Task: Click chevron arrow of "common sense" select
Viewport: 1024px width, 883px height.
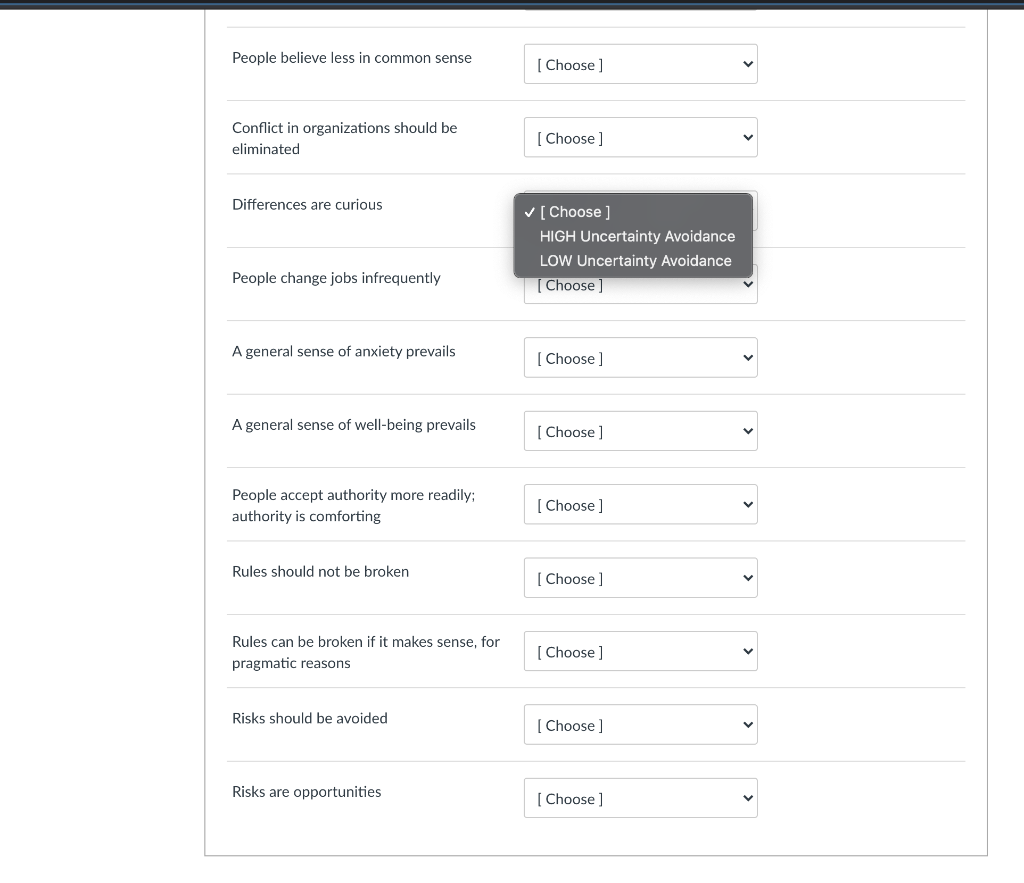Action: point(747,65)
